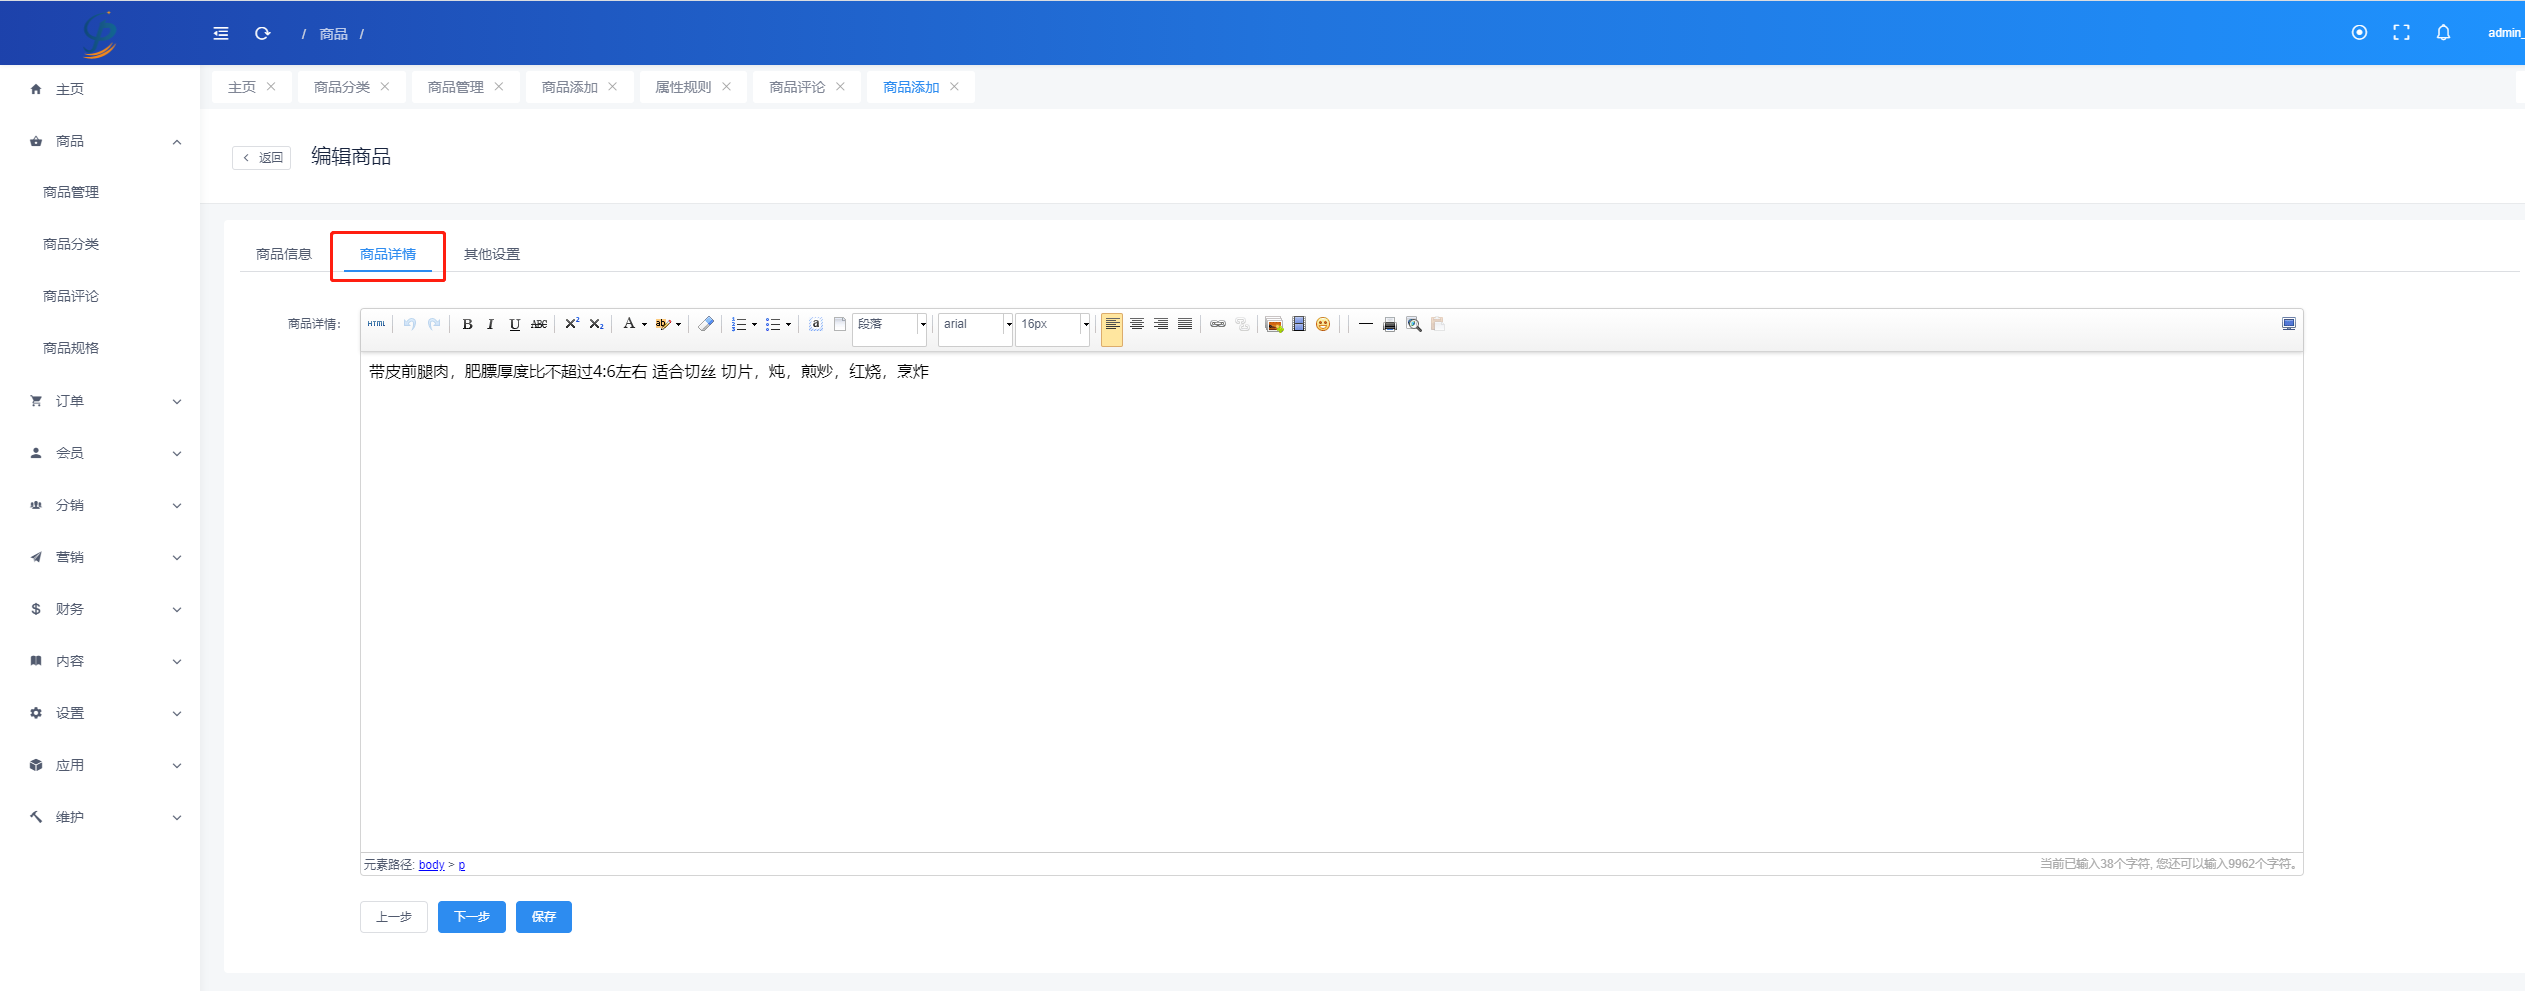Toggle bold formatting
Screen dimensions: 2525x991
click(467, 324)
